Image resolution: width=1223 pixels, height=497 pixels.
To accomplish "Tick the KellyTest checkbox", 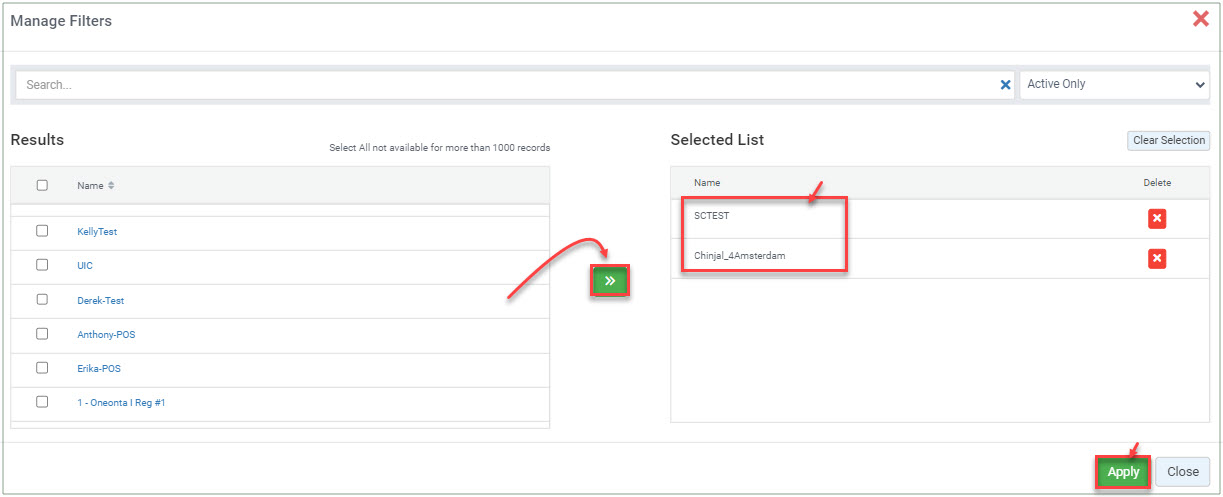I will (42, 231).
